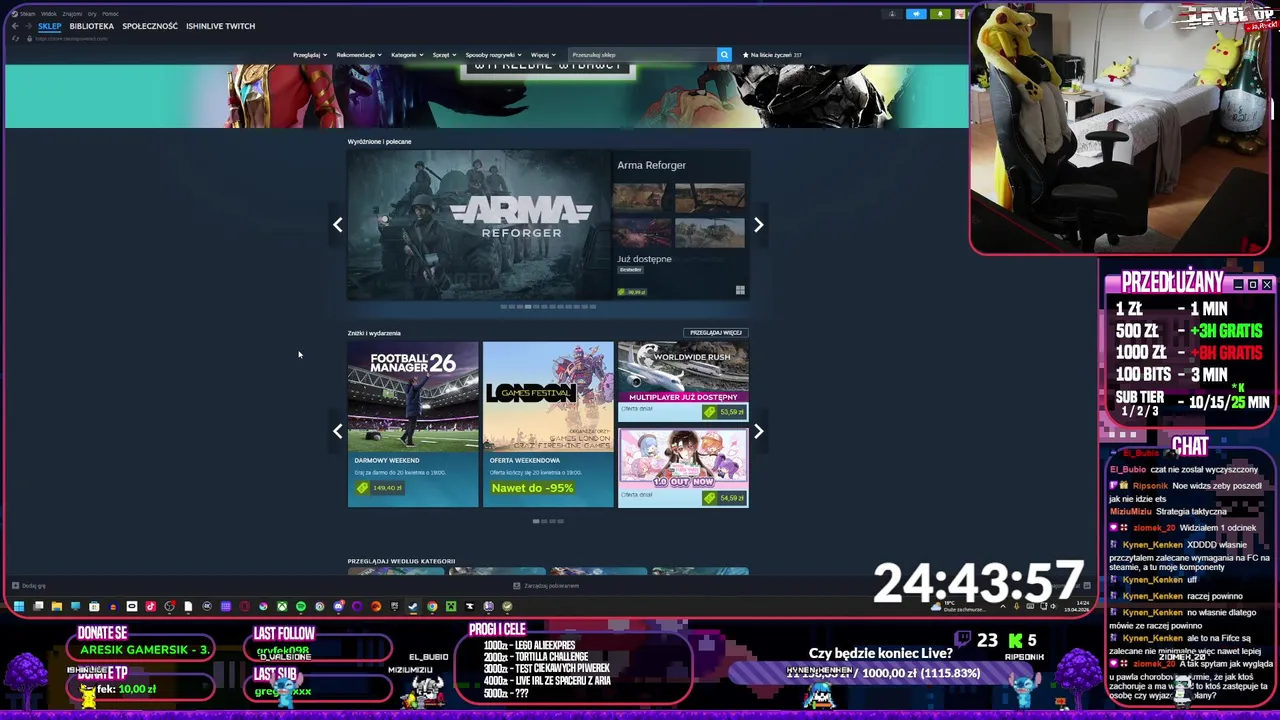The image size is (1280, 720).
Task: Click in the Przeszukaj sklep search field
Action: point(642,55)
